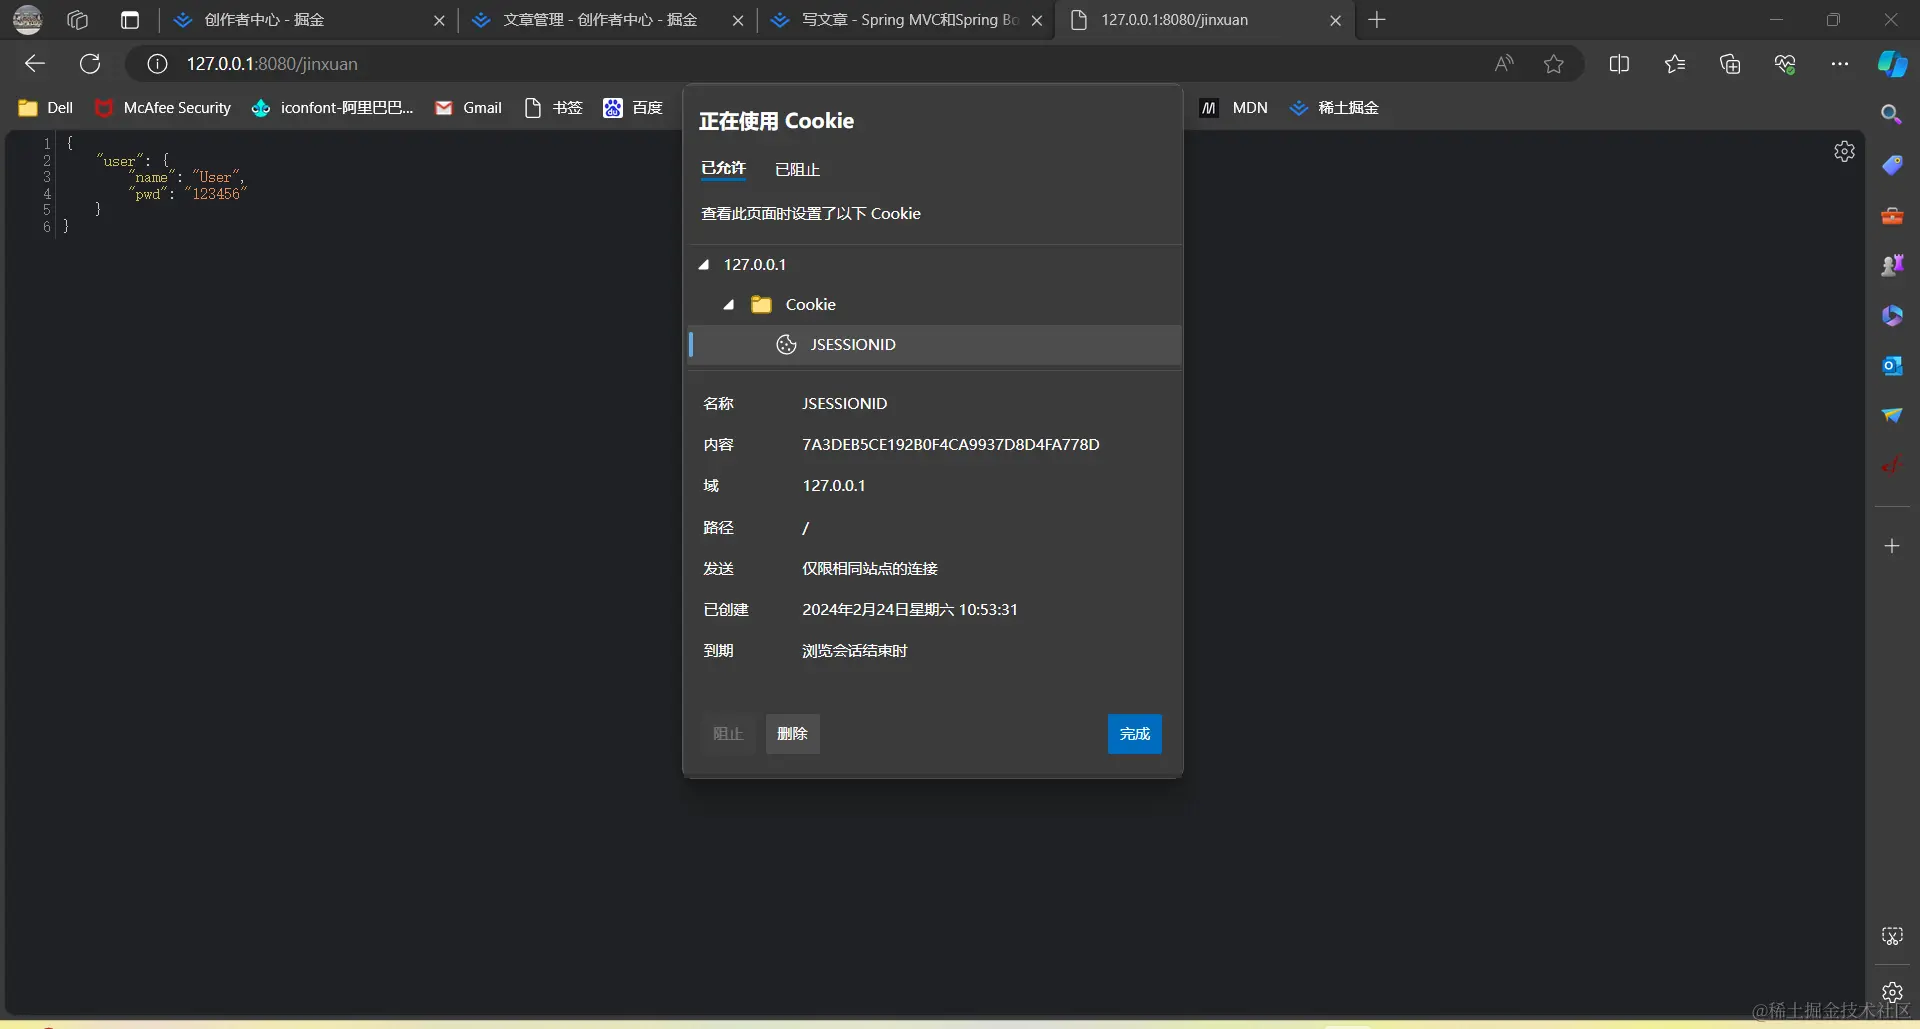Click the 阻止 button
Viewport: 1920px width, 1029px height.
coord(728,734)
